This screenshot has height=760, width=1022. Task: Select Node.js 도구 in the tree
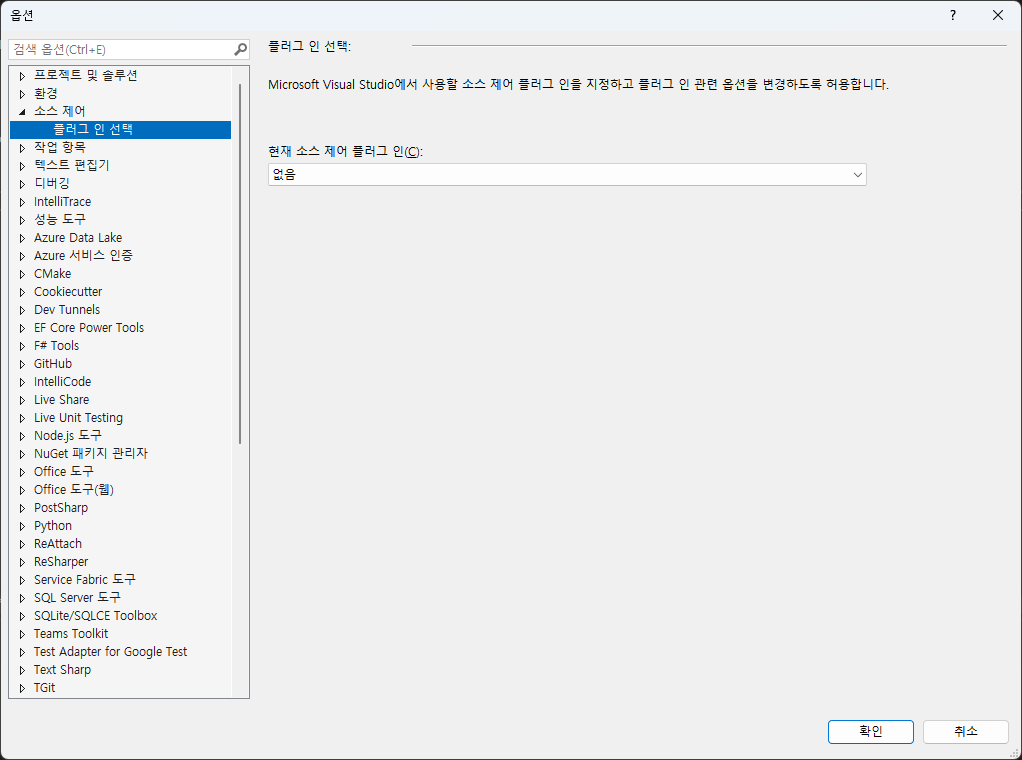point(68,435)
